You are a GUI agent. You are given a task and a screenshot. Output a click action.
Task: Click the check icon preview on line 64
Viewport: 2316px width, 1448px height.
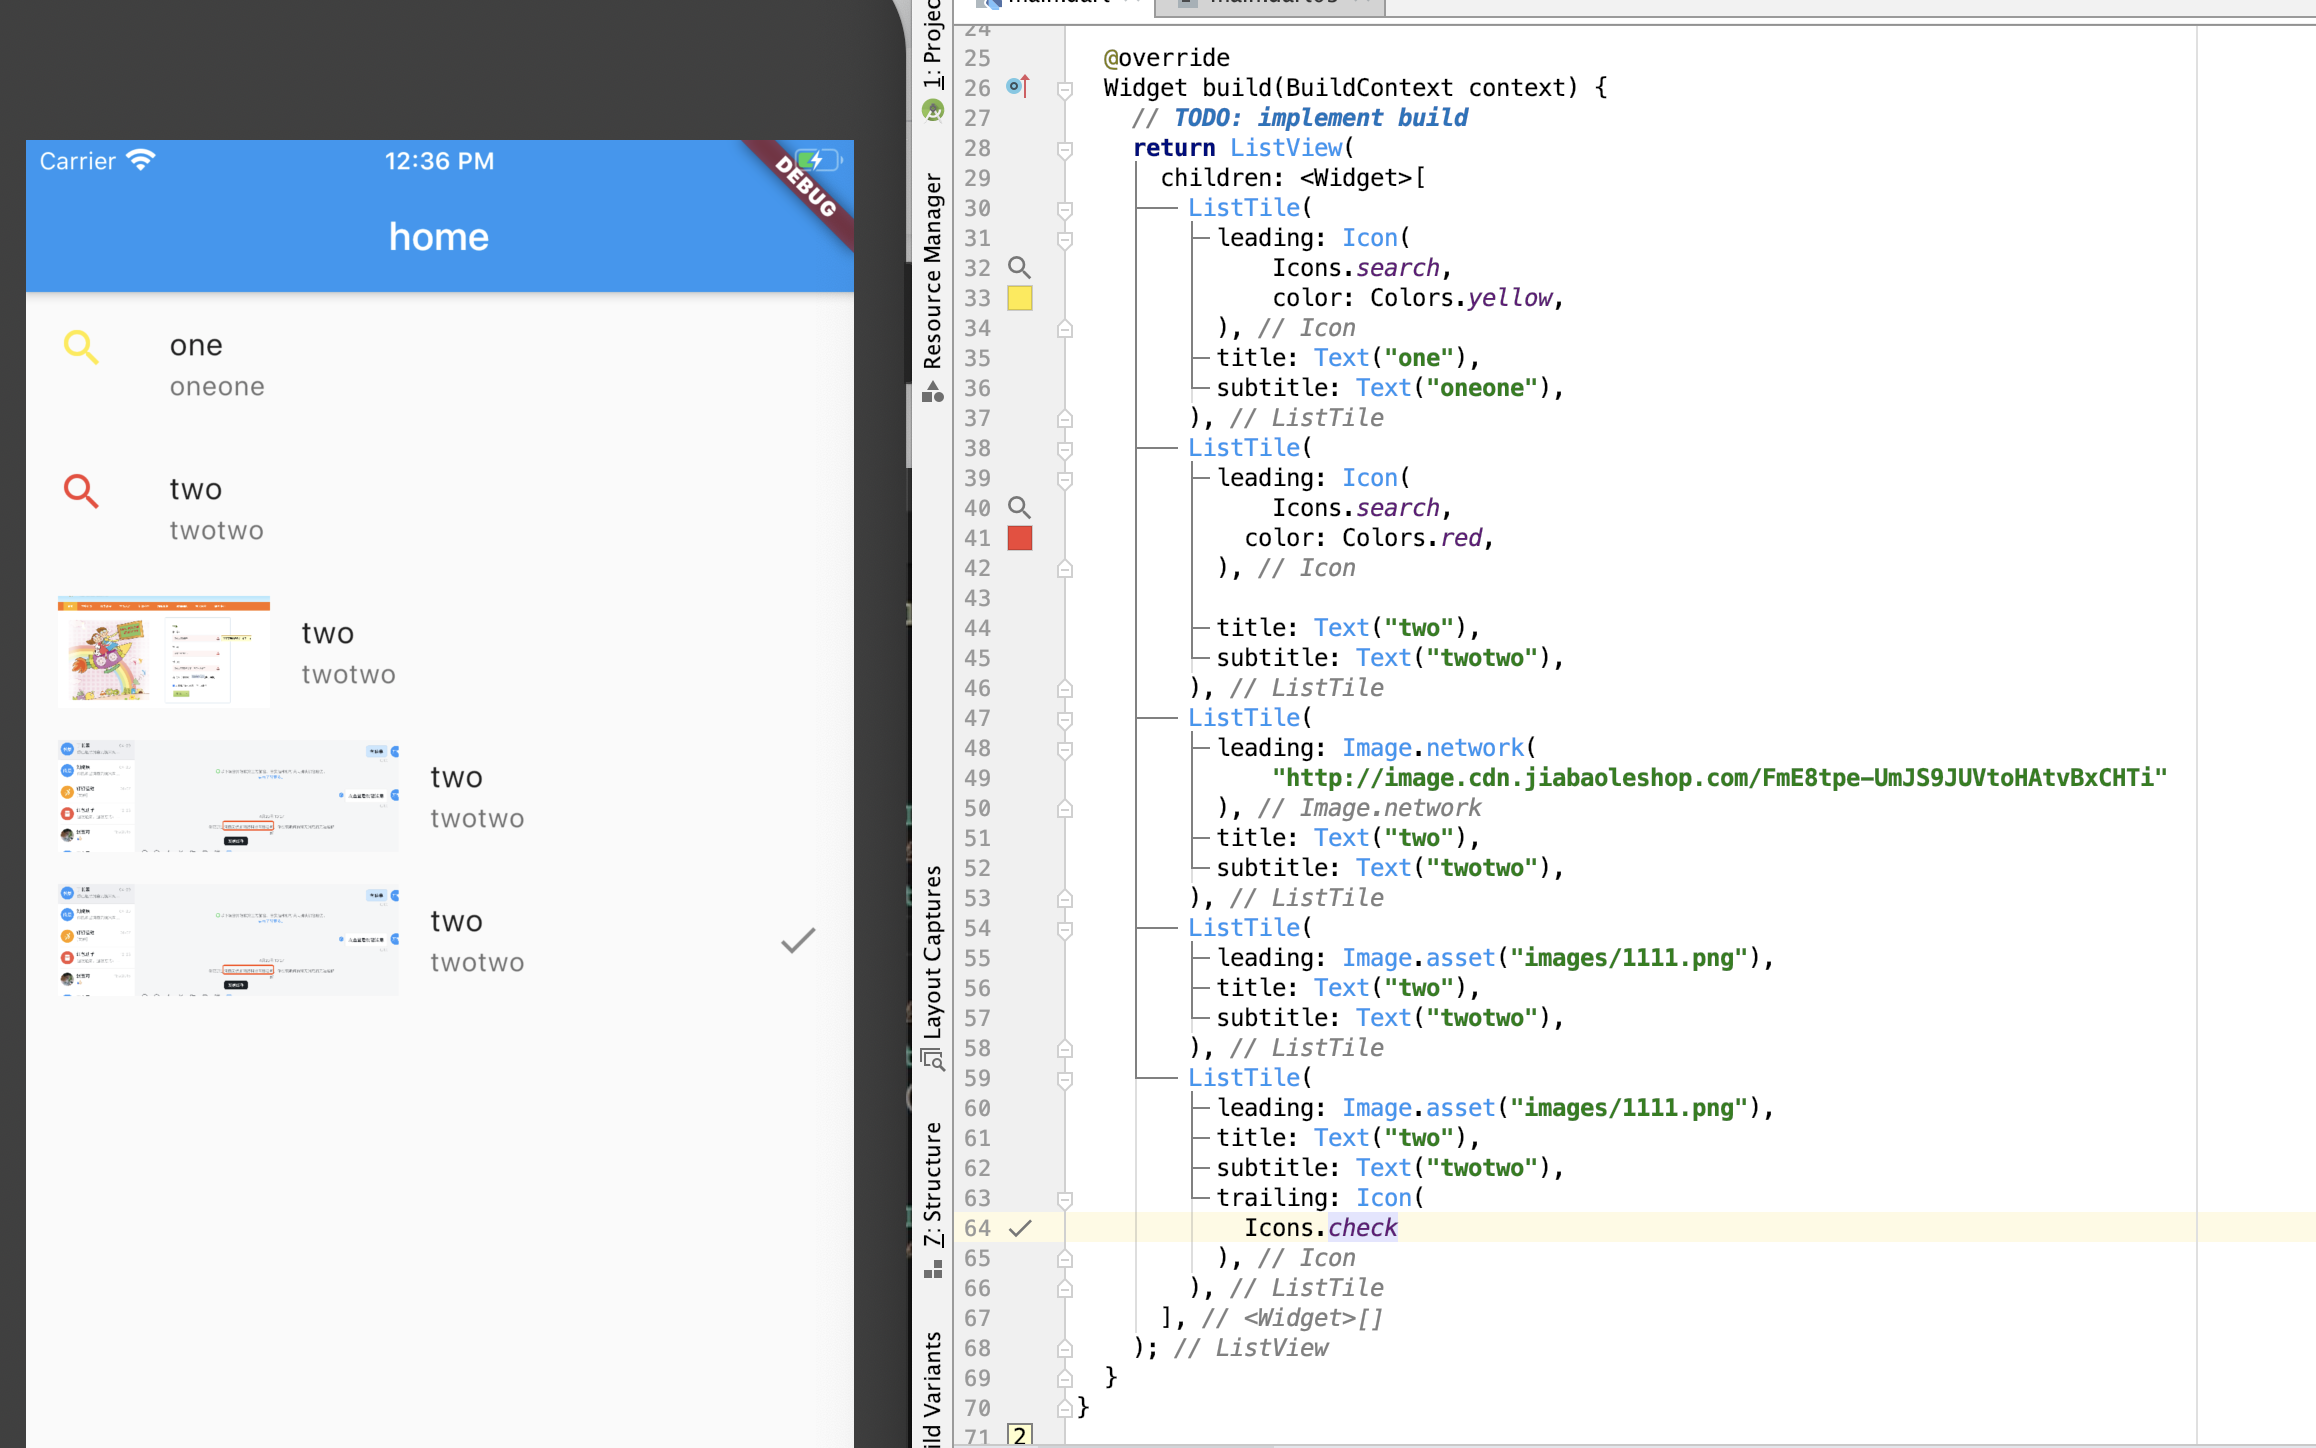pyautogui.click(x=1020, y=1228)
